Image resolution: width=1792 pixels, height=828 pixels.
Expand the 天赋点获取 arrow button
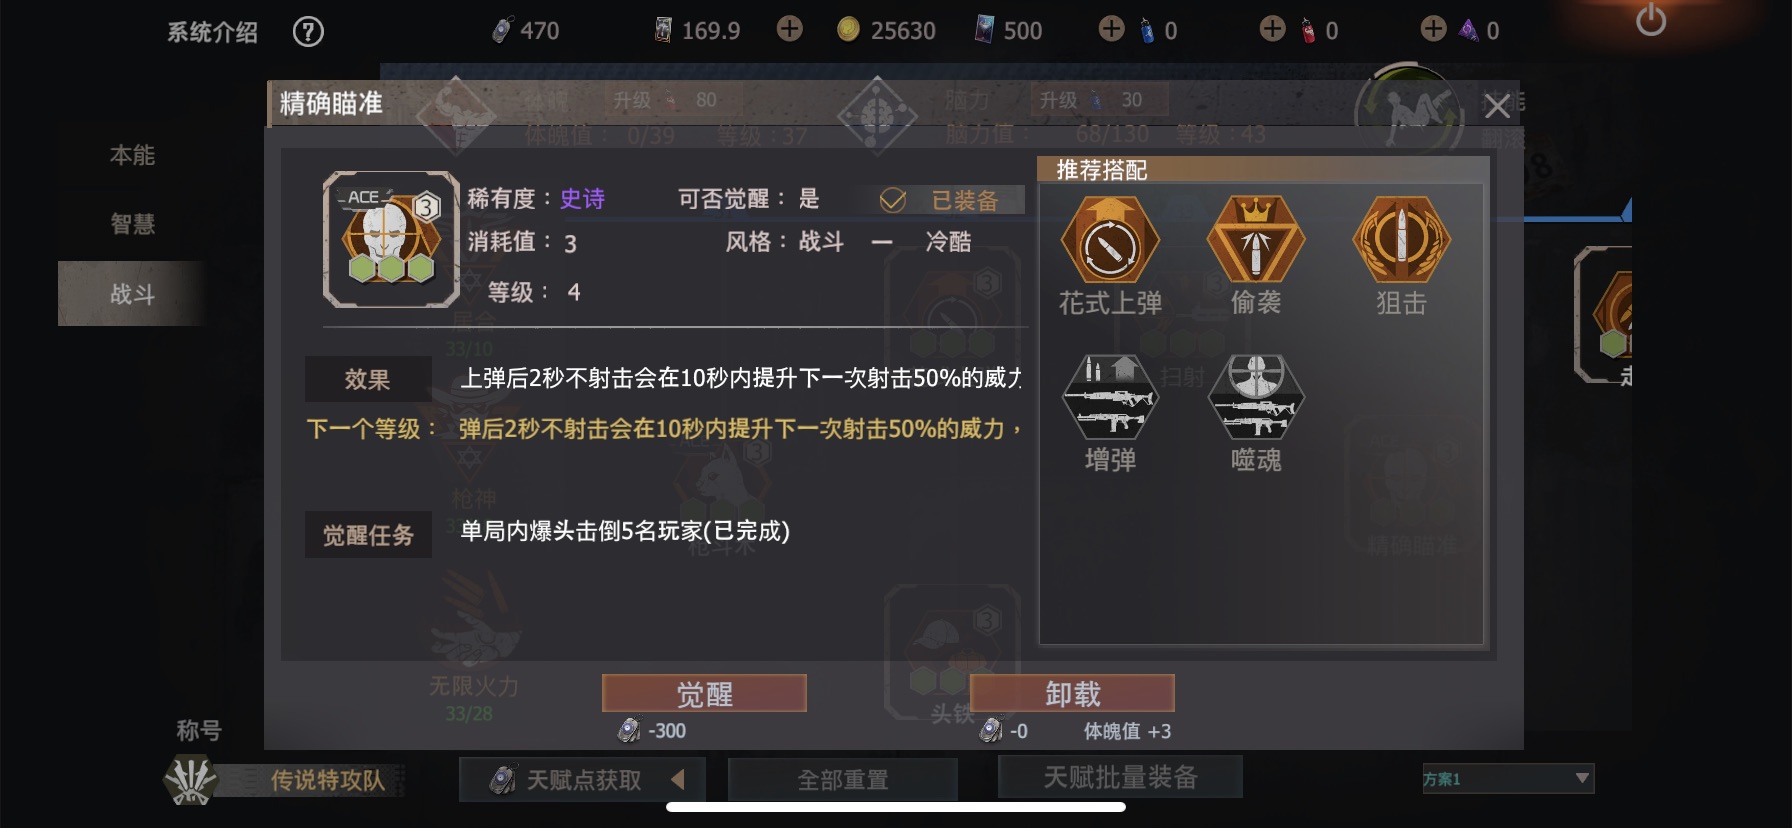678,779
